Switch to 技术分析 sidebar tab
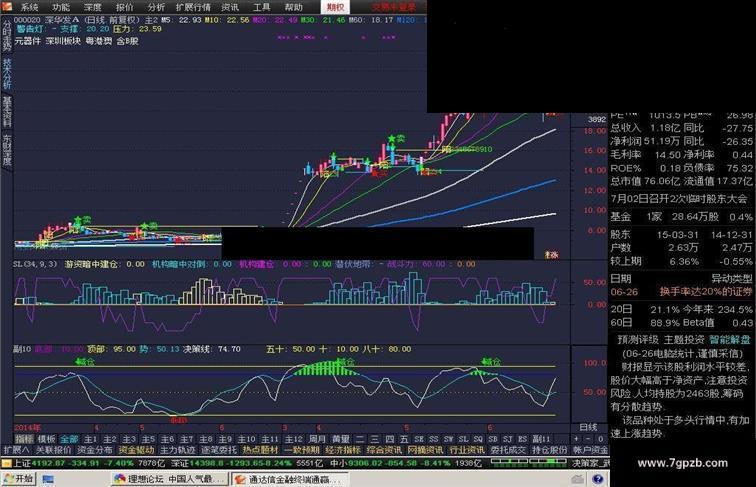The width and height of the screenshot is (756, 487). click(7, 73)
